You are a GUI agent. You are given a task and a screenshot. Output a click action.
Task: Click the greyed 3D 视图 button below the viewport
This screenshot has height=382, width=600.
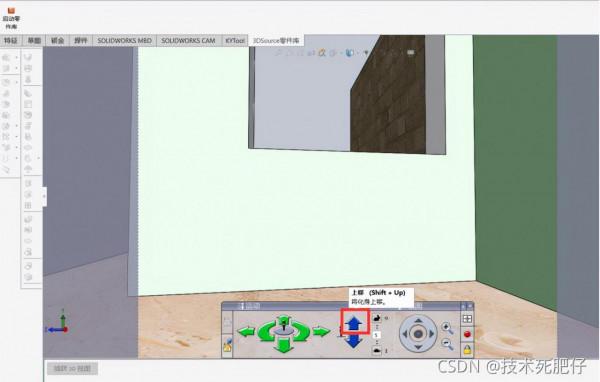coord(72,369)
